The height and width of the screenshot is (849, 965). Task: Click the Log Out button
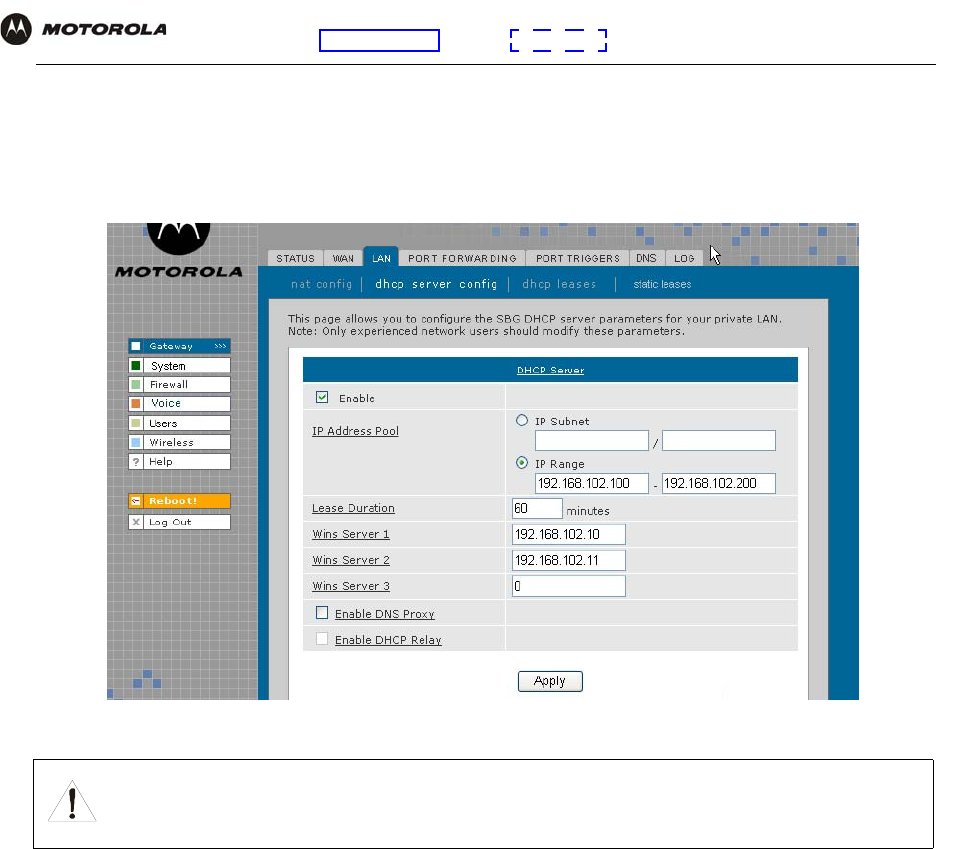click(179, 522)
